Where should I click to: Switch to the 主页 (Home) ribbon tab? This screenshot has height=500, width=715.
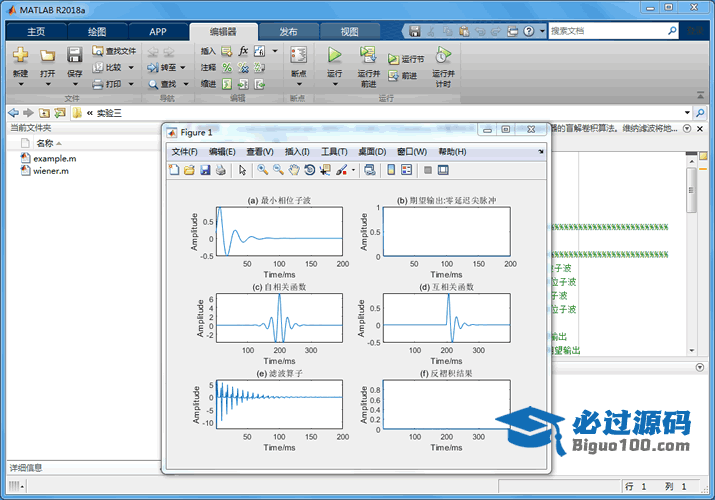(36, 31)
